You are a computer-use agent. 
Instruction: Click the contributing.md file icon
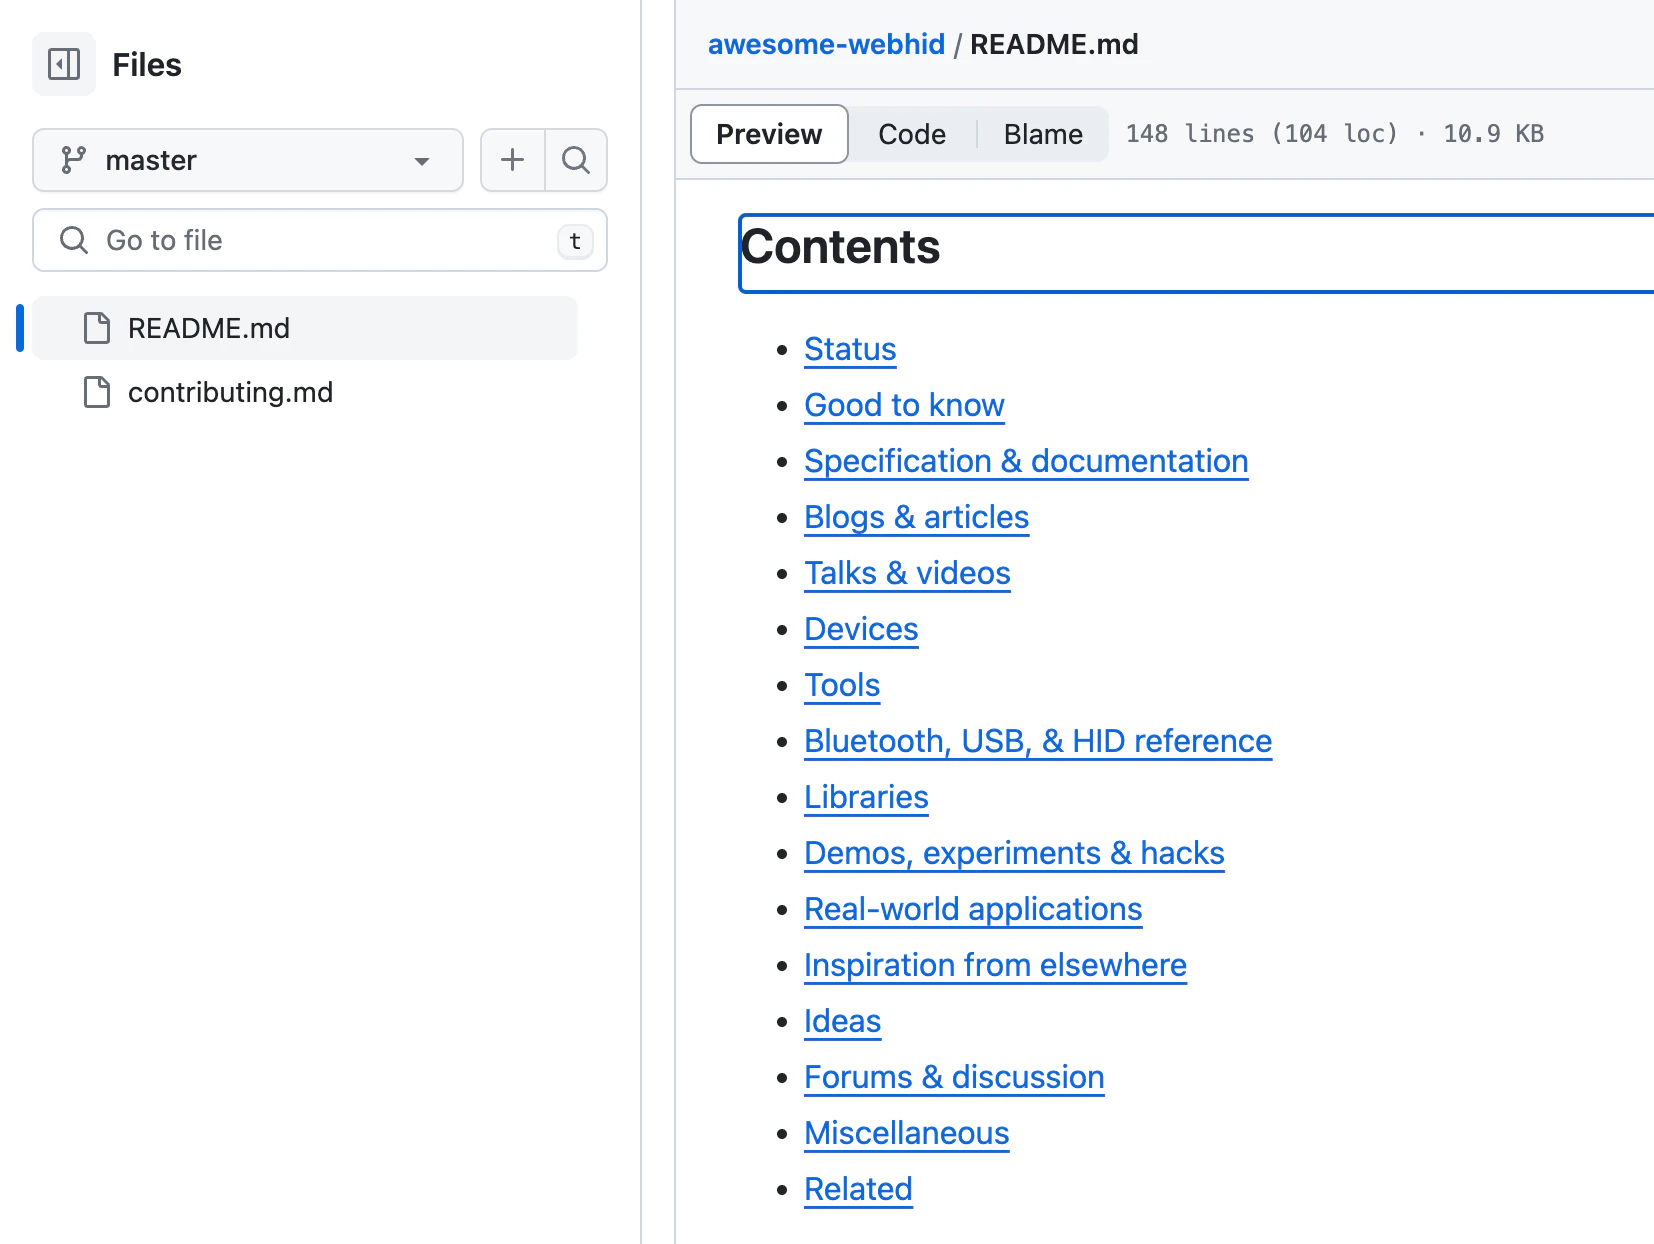(x=97, y=392)
